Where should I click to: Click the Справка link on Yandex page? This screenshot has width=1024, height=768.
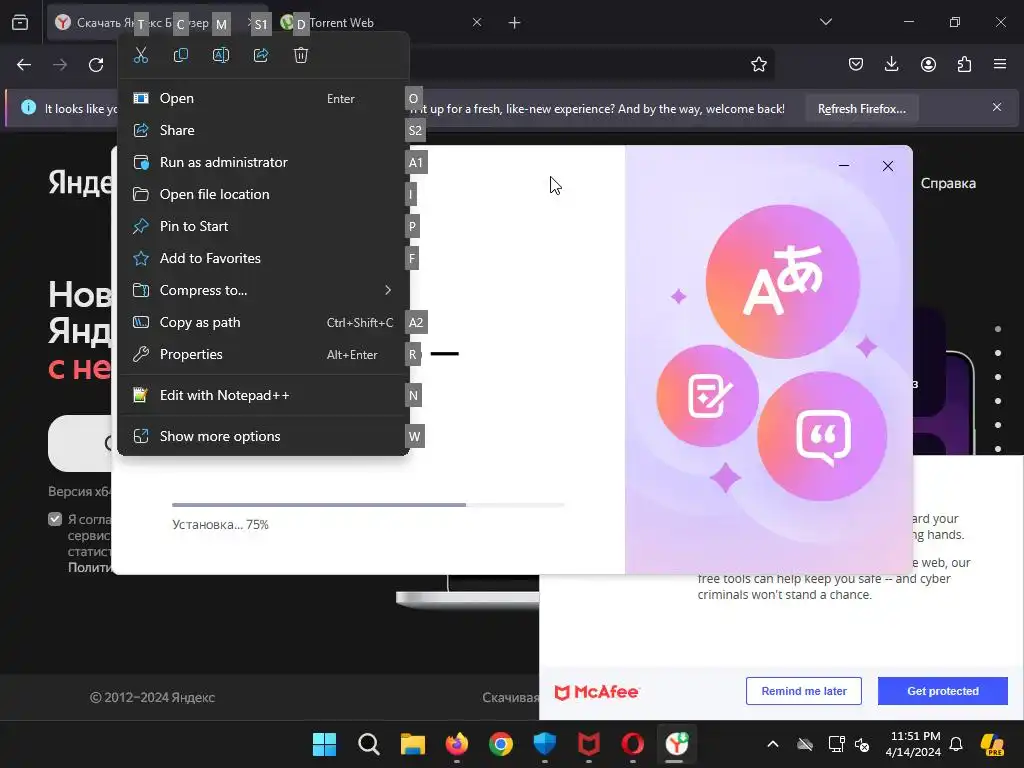pos(948,184)
